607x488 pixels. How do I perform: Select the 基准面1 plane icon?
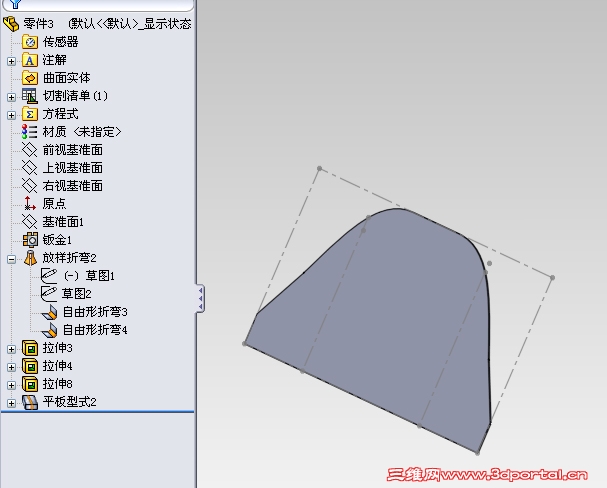pos(30,222)
